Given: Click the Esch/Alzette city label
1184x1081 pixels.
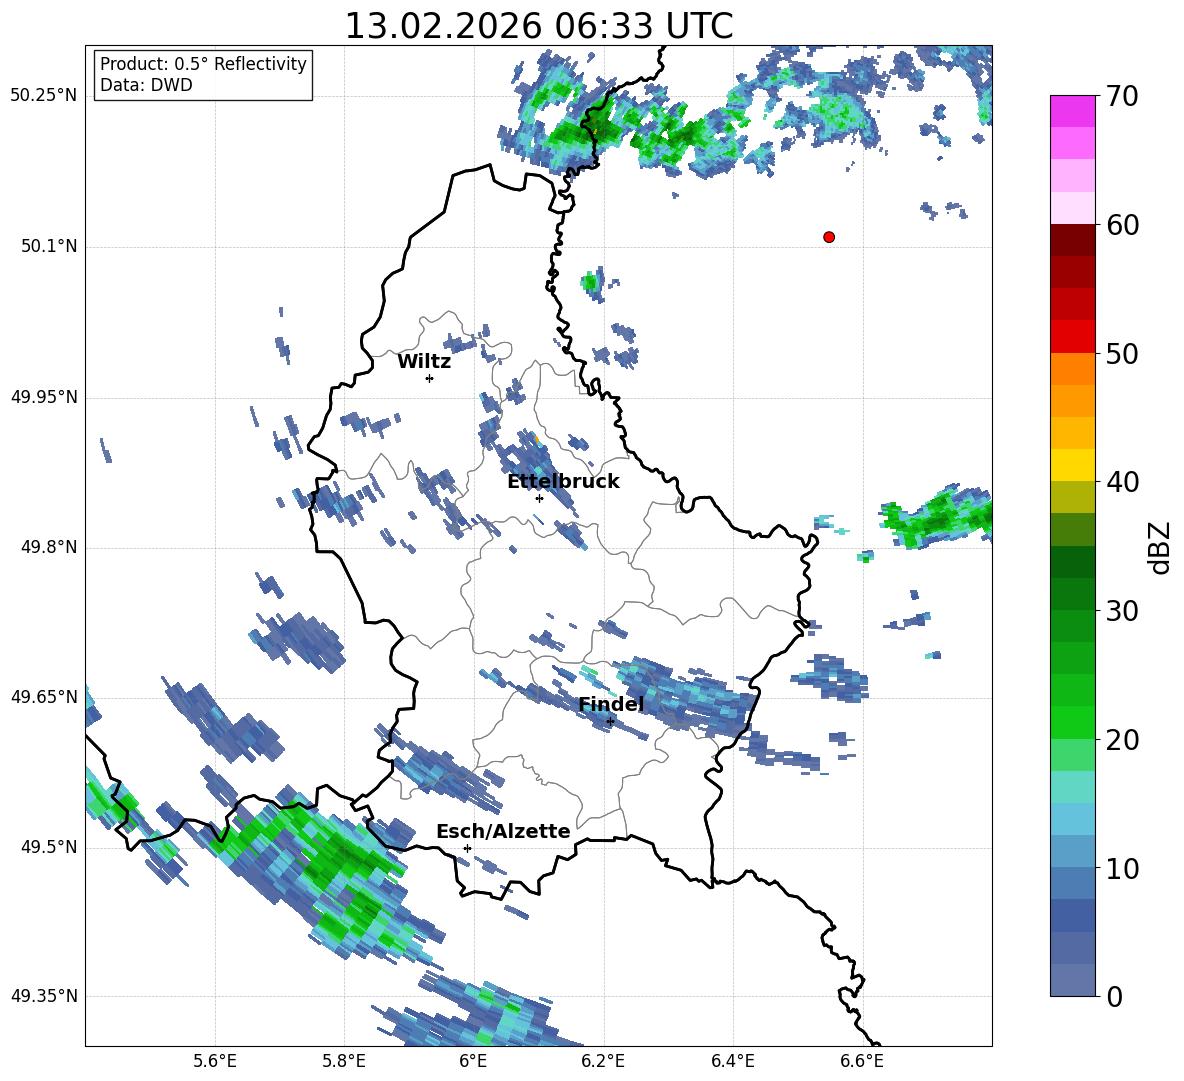Looking at the screenshot, I should pos(504,831).
